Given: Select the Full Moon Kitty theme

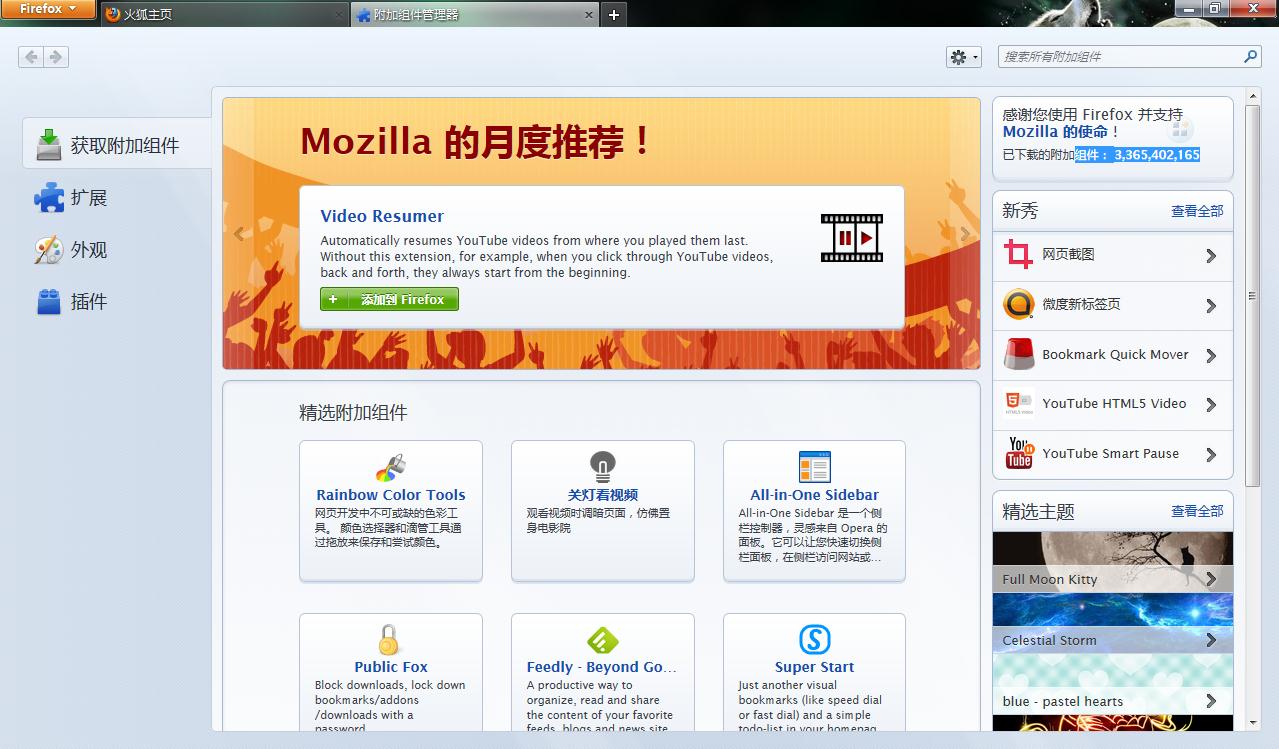Looking at the screenshot, I should point(1113,562).
